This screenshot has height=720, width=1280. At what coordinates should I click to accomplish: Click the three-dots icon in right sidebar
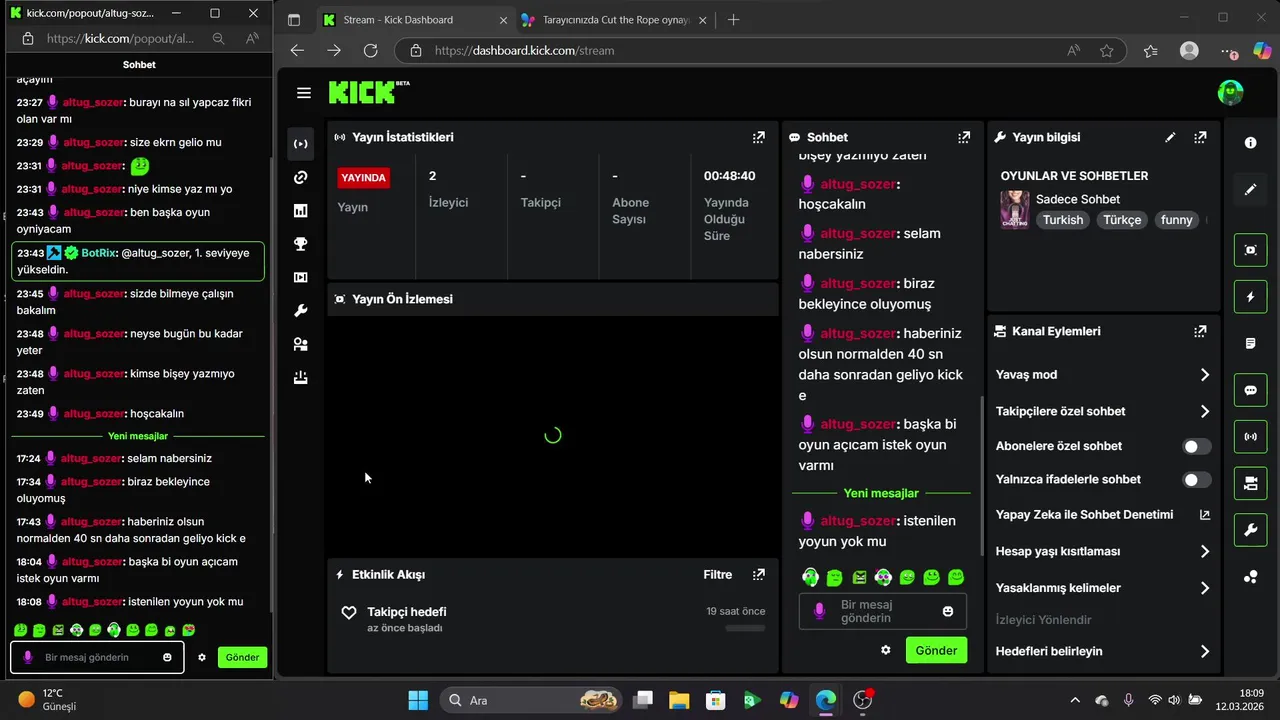click(x=1250, y=577)
